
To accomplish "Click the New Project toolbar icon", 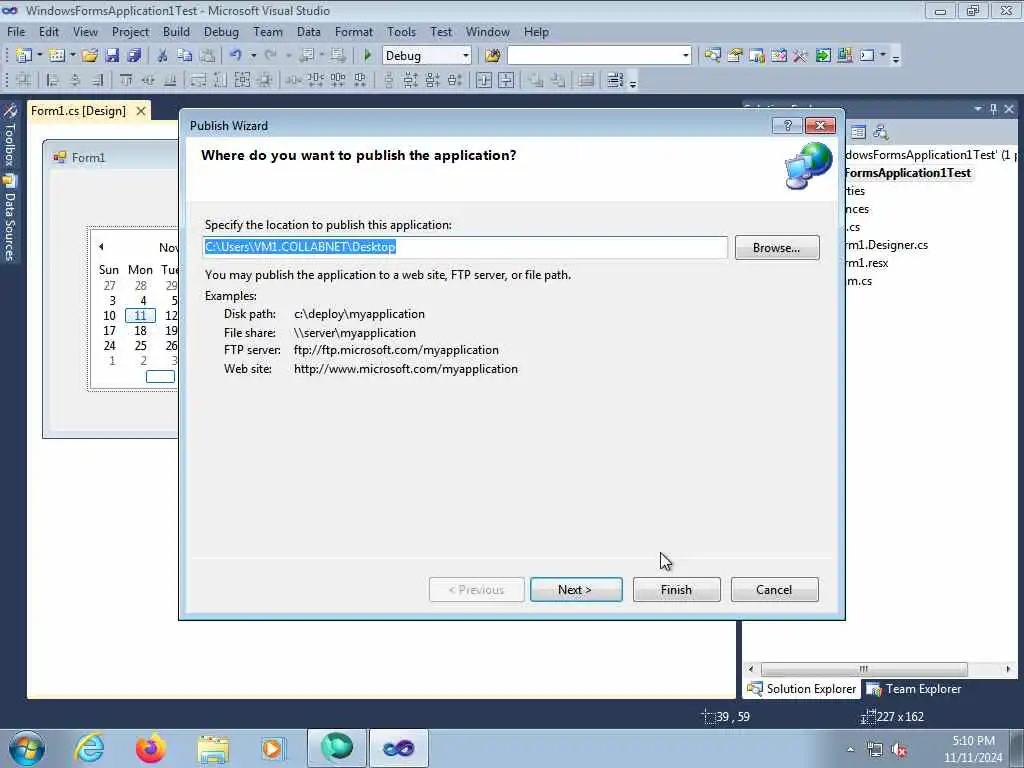I will tap(24, 56).
